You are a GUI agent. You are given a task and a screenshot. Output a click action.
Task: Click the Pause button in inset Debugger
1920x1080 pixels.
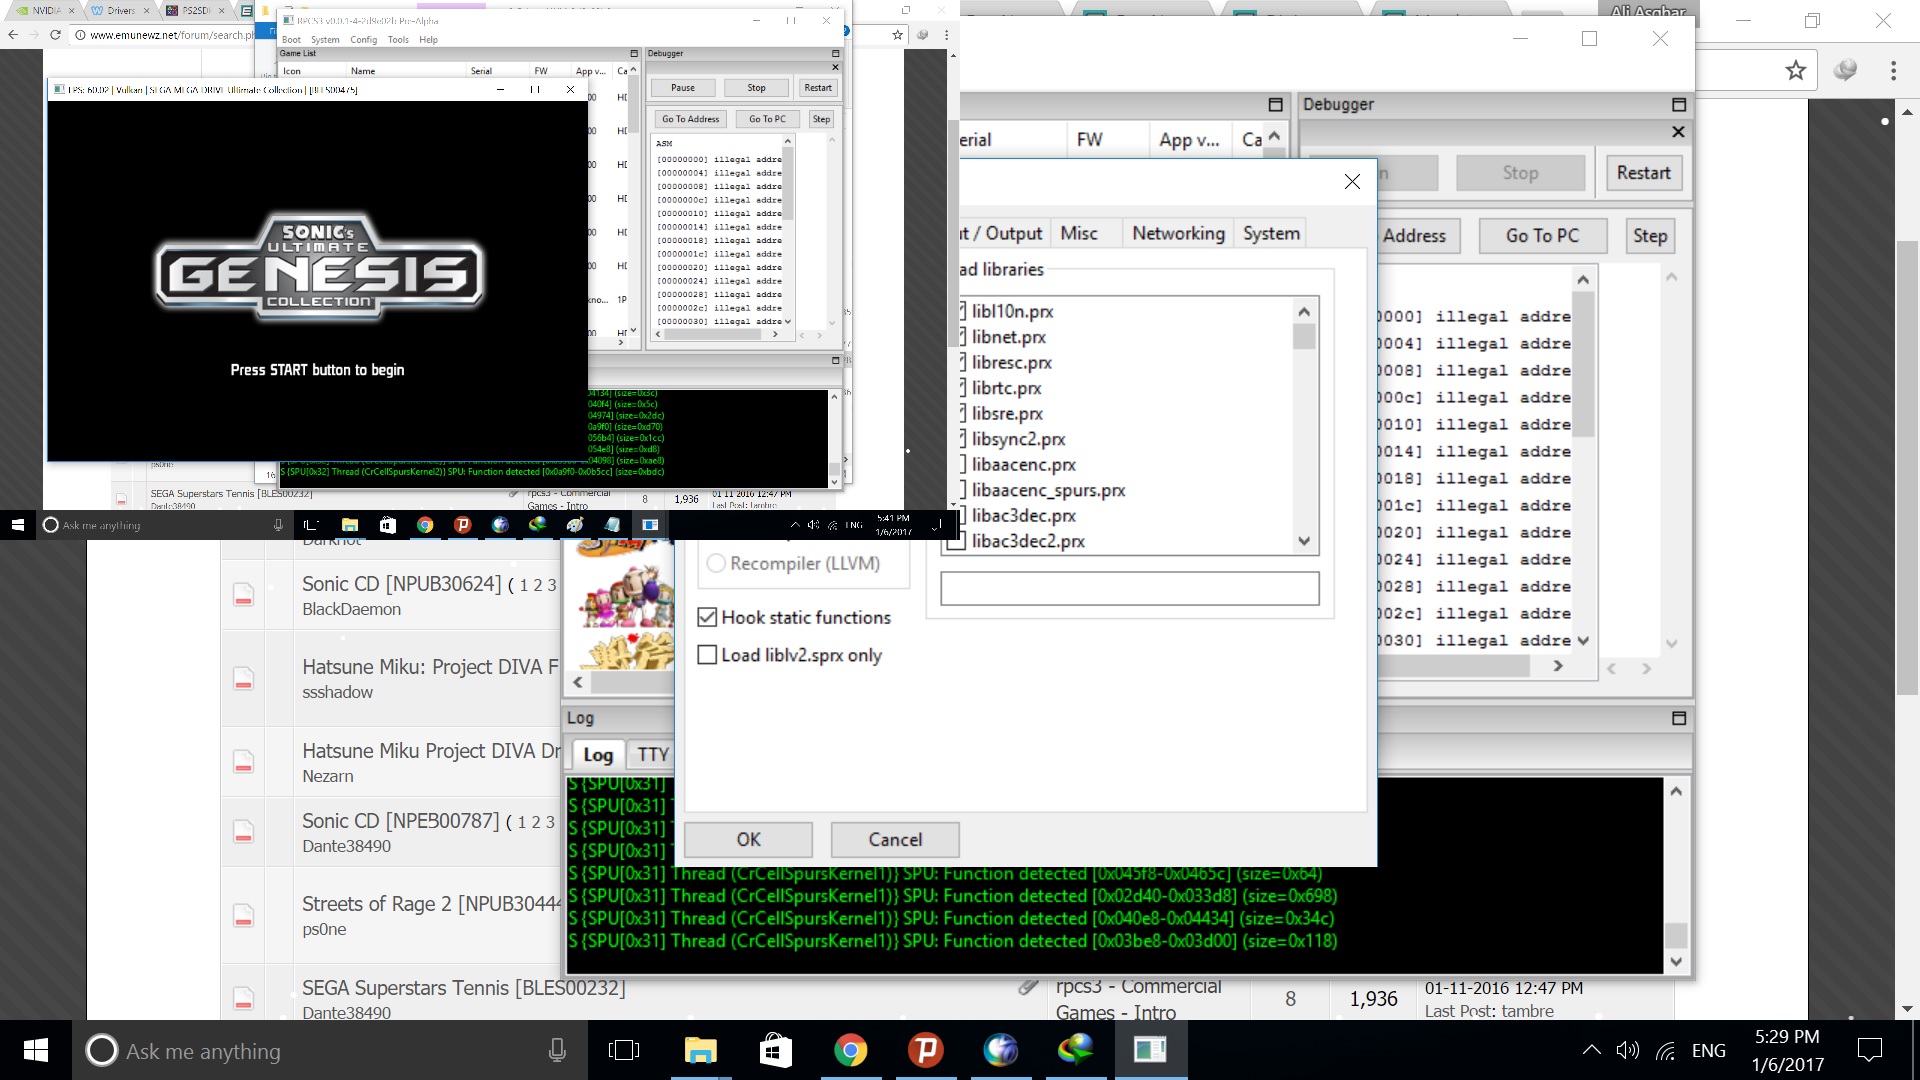683,88
